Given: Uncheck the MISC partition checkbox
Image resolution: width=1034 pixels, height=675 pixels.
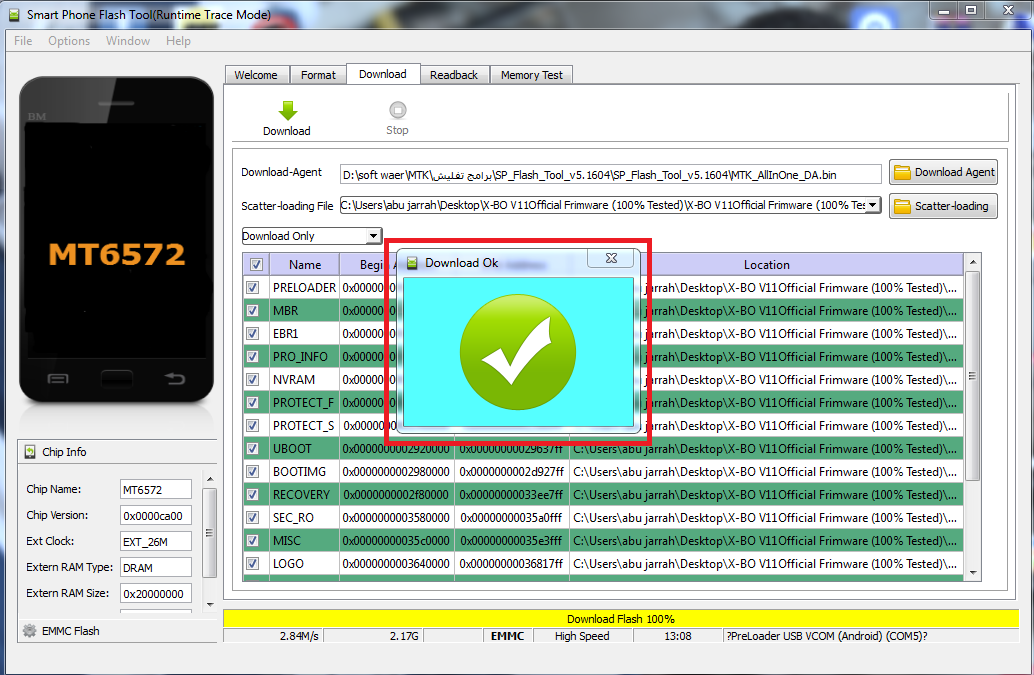Looking at the screenshot, I should tap(253, 541).
